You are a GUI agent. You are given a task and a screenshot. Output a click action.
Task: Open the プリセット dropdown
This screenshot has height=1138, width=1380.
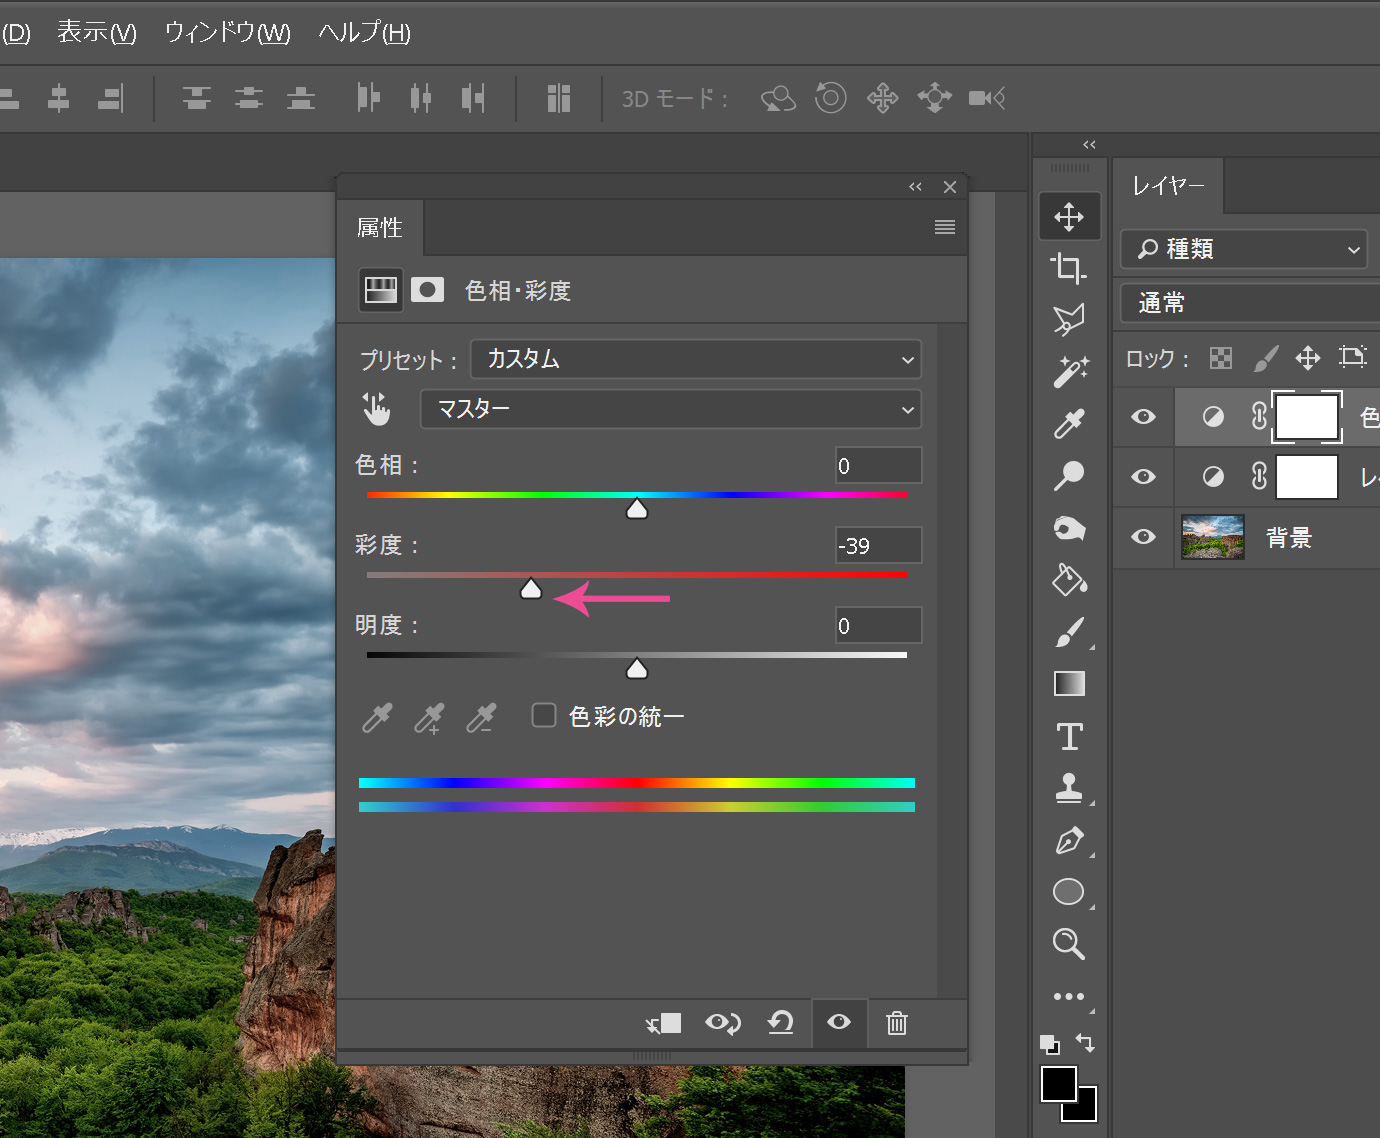point(695,360)
